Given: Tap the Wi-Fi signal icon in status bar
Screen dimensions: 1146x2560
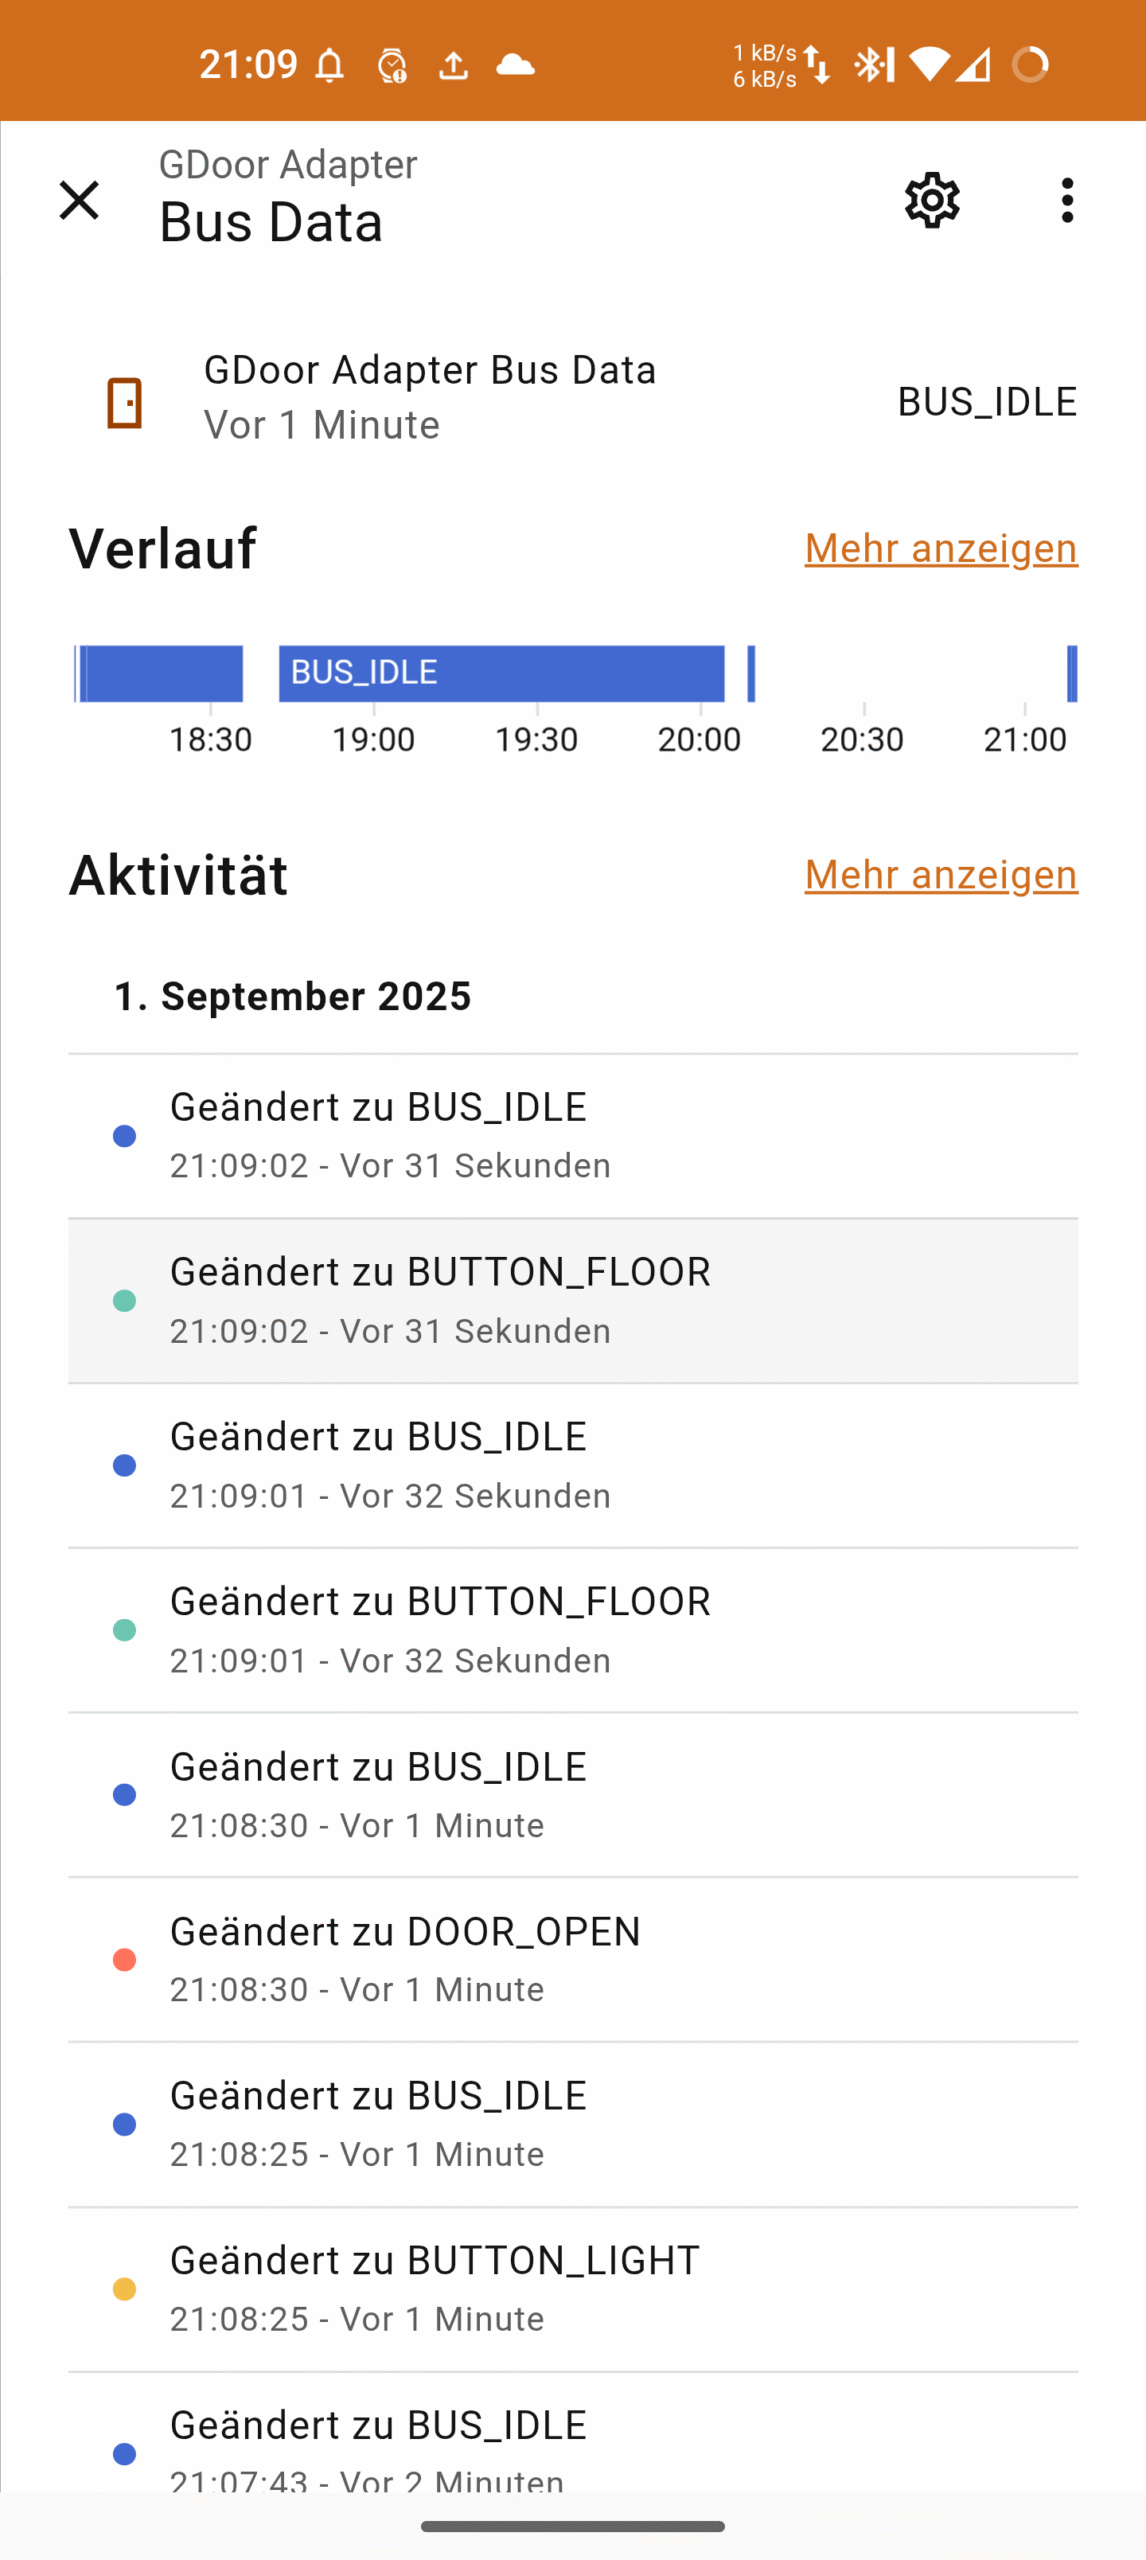Looking at the screenshot, I should [x=928, y=66].
